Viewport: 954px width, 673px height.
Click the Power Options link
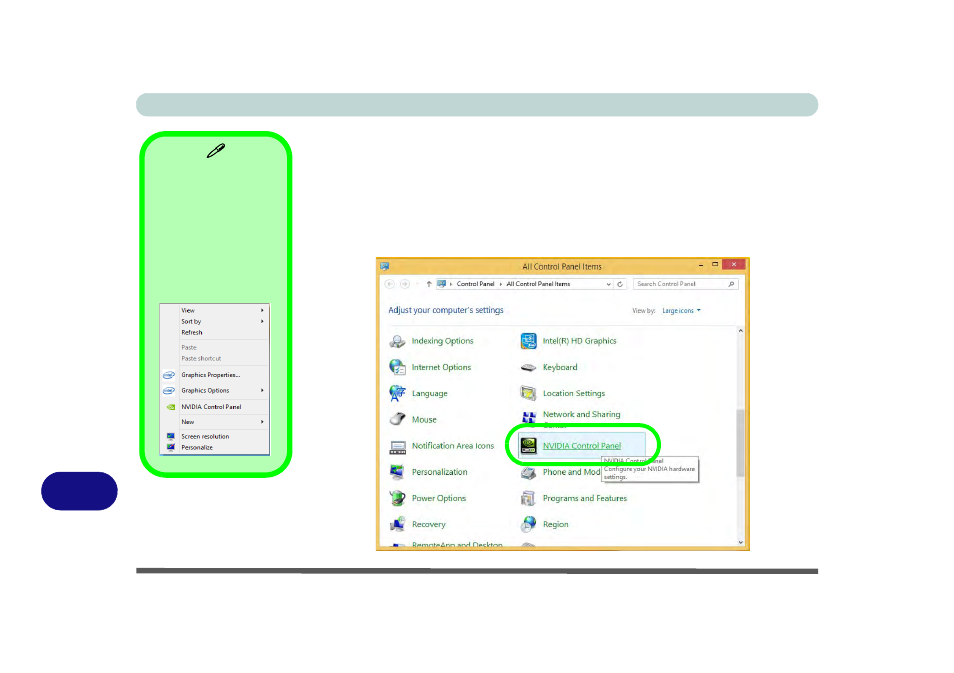coord(439,498)
